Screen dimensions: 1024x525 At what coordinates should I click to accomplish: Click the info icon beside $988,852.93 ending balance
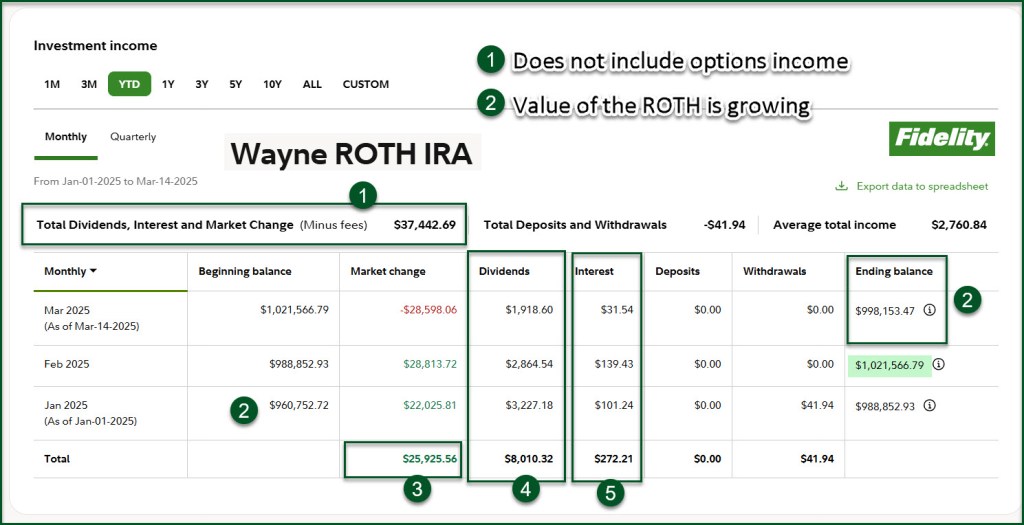(x=929, y=406)
